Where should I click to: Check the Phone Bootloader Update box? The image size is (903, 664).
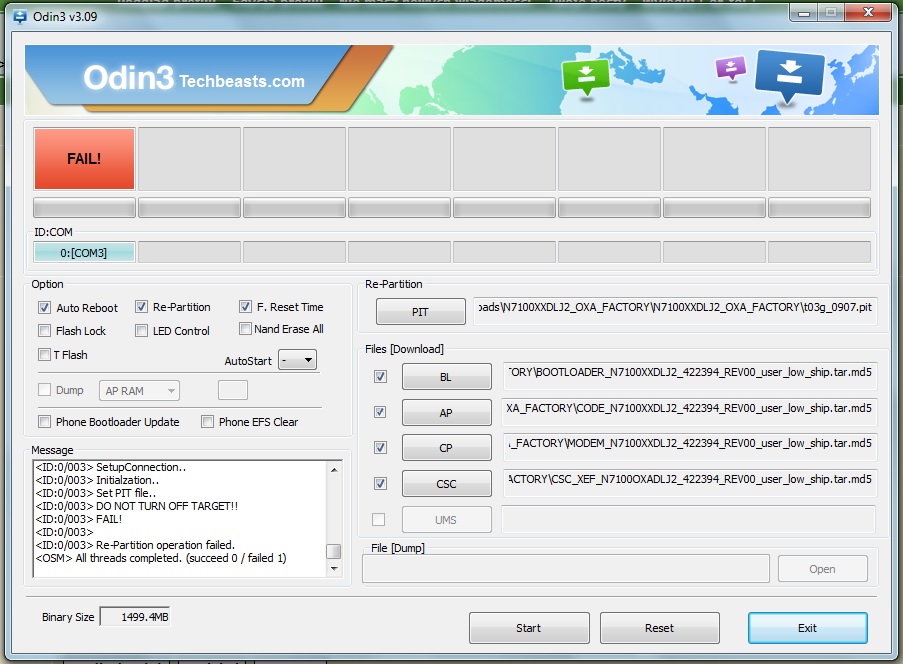(44, 422)
